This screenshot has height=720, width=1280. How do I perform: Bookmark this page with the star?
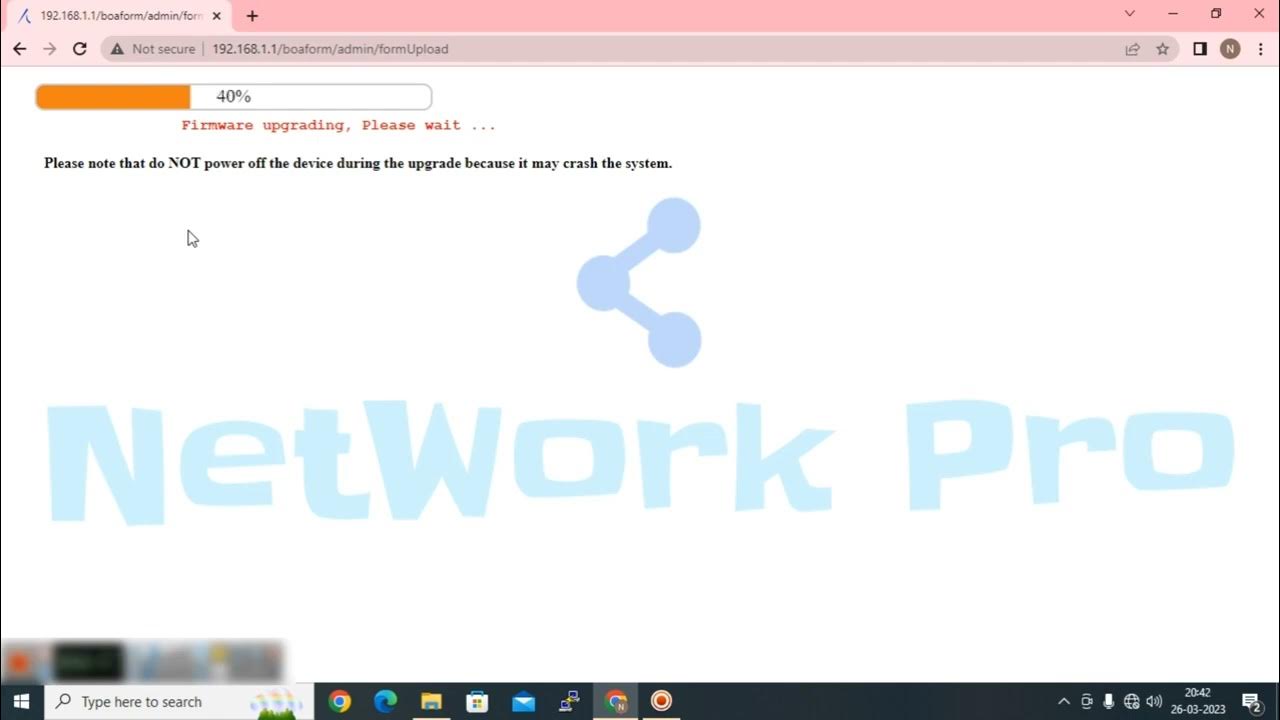pos(1162,49)
